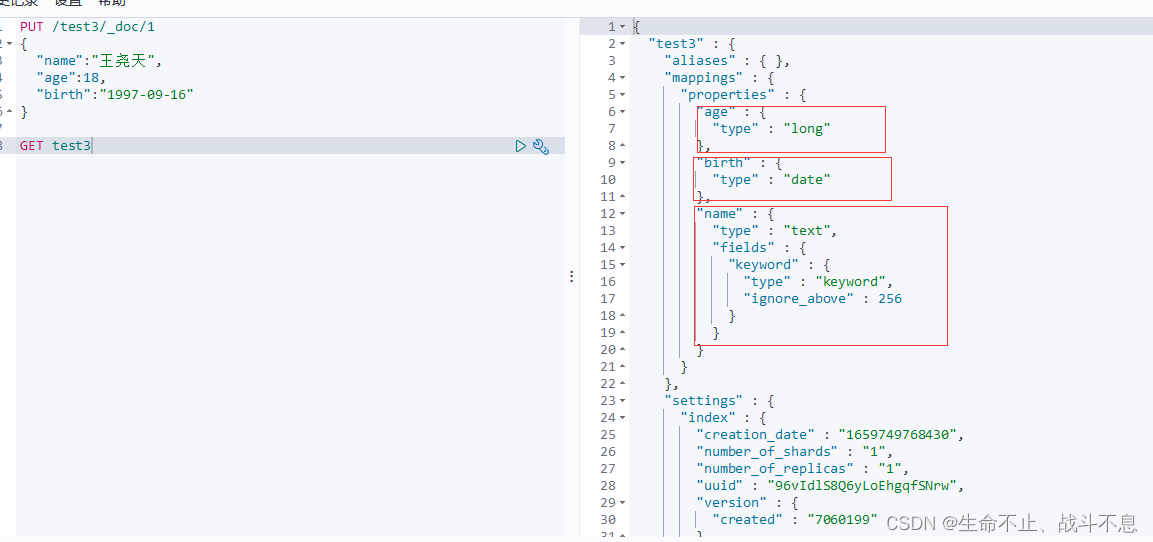Click the panel resize handle dots
The height and width of the screenshot is (542, 1153).
pos(572,276)
